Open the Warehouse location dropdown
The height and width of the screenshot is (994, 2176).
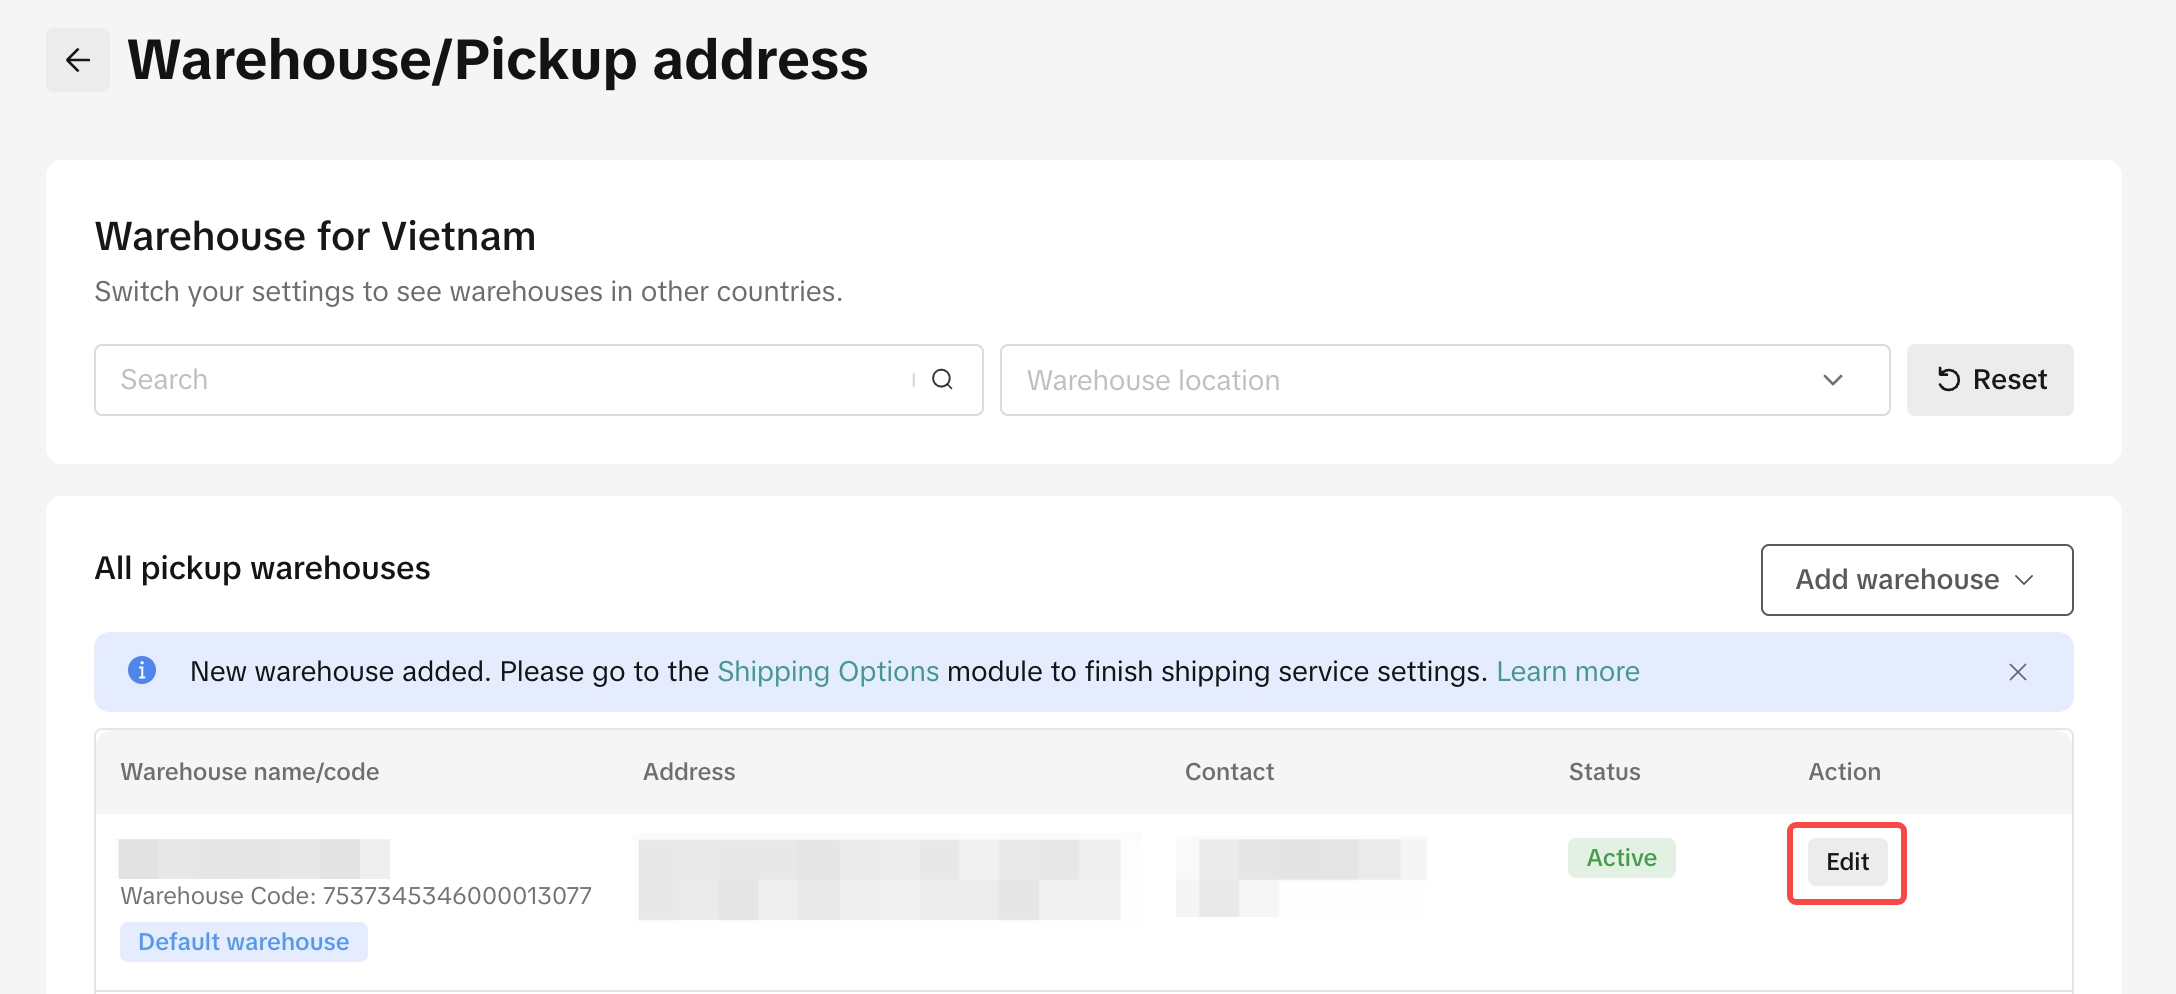click(x=1420, y=380)
